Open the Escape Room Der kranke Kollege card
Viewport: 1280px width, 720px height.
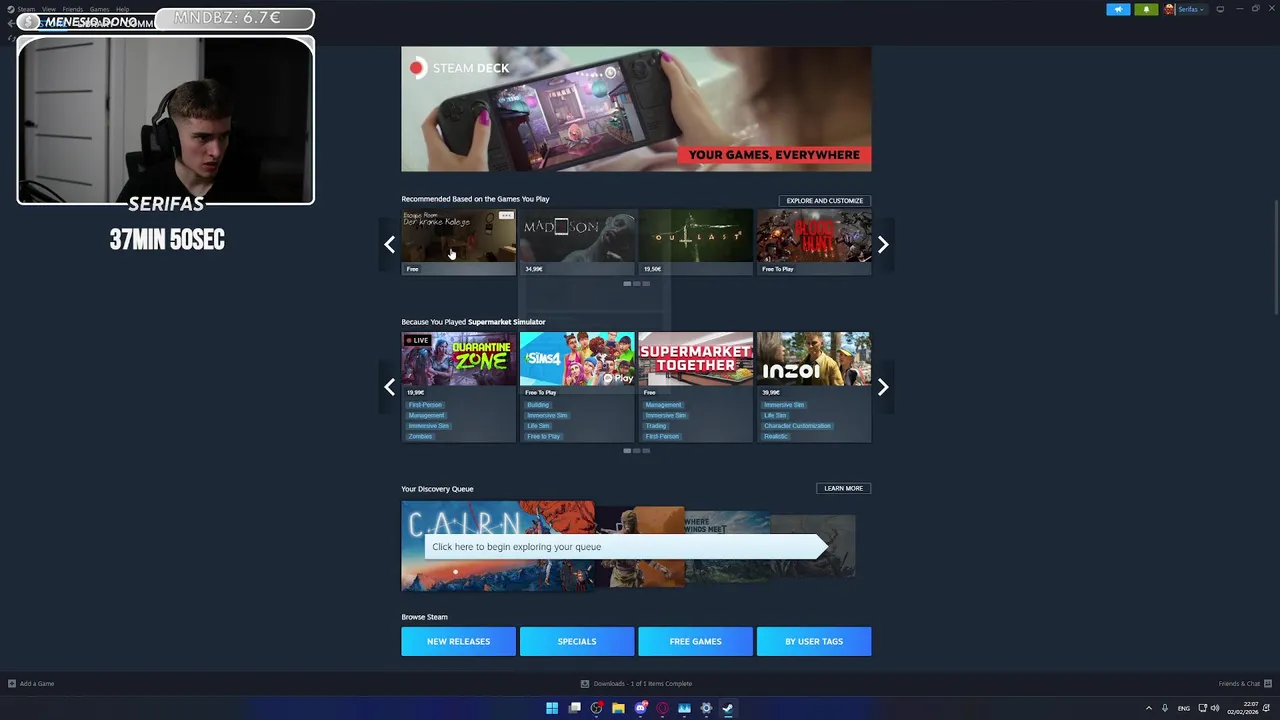[x=458, y=241]
